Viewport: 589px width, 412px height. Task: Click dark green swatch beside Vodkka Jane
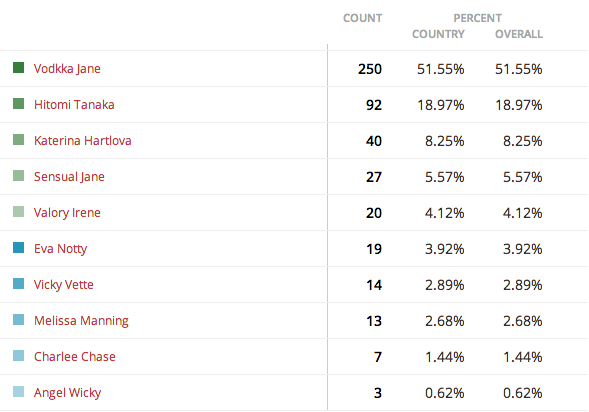coord(18,68)
